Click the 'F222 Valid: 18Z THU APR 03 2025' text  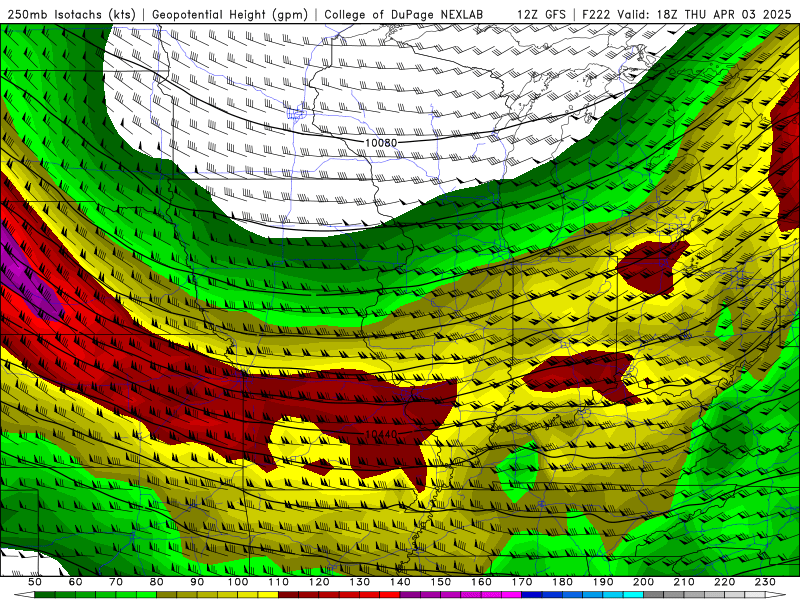coord(687,15)
